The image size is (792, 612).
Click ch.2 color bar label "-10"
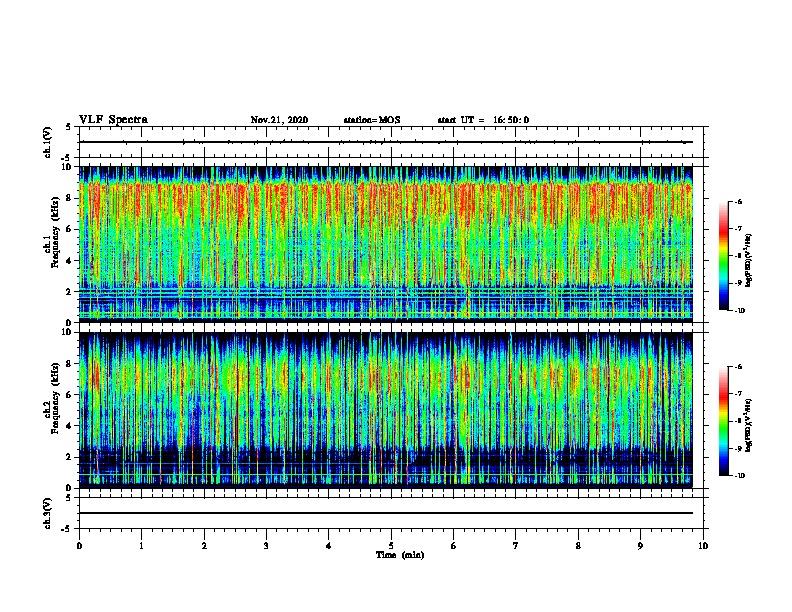click(739, 476)
